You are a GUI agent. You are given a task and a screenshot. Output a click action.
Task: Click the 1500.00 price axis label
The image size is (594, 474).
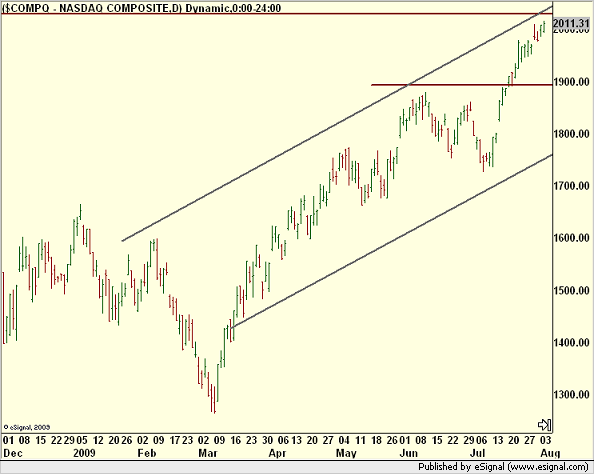tap(571, 291)
